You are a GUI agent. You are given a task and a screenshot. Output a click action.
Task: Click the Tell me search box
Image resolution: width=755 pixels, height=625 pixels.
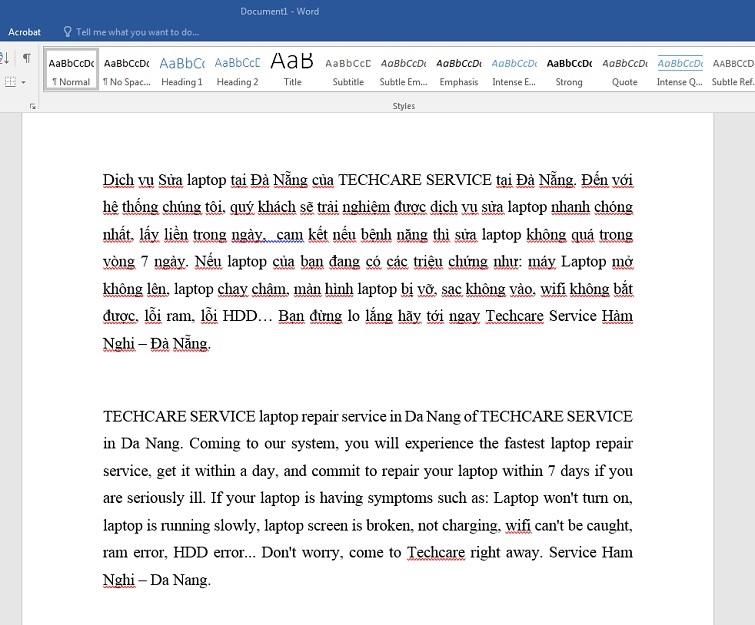tap(137, 32)
